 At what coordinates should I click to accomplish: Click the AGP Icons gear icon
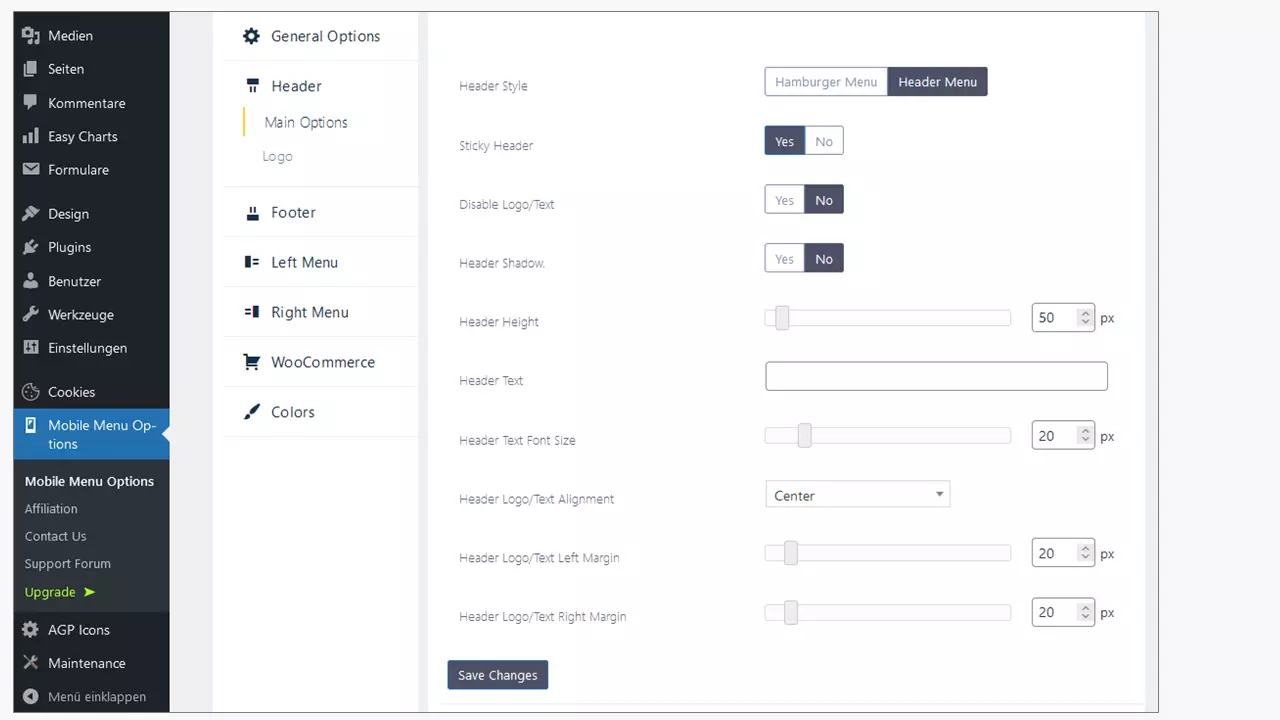coord(31,629)
